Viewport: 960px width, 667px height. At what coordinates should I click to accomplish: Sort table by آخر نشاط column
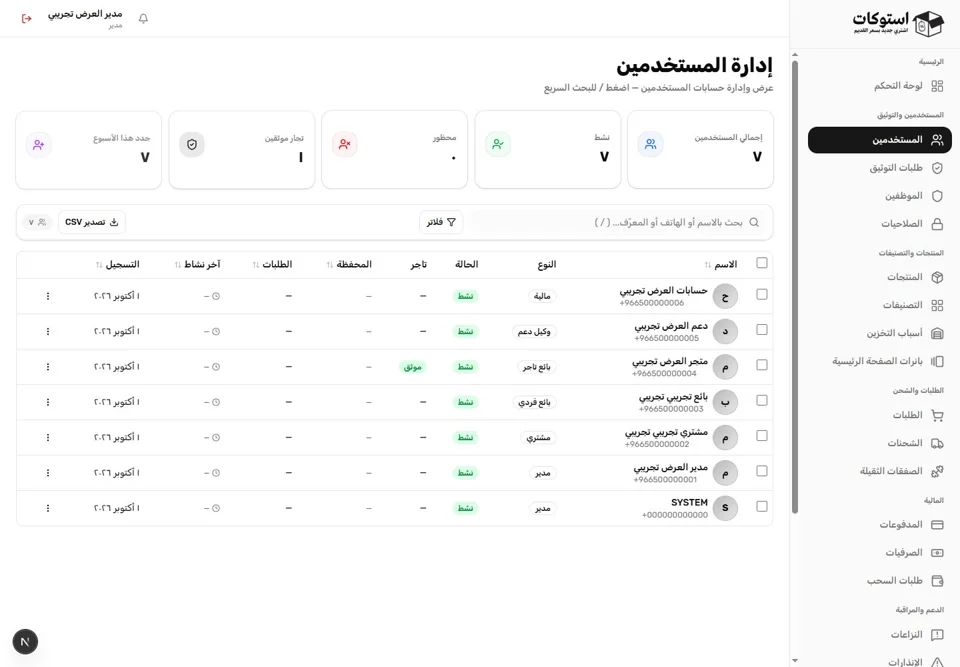197,265
